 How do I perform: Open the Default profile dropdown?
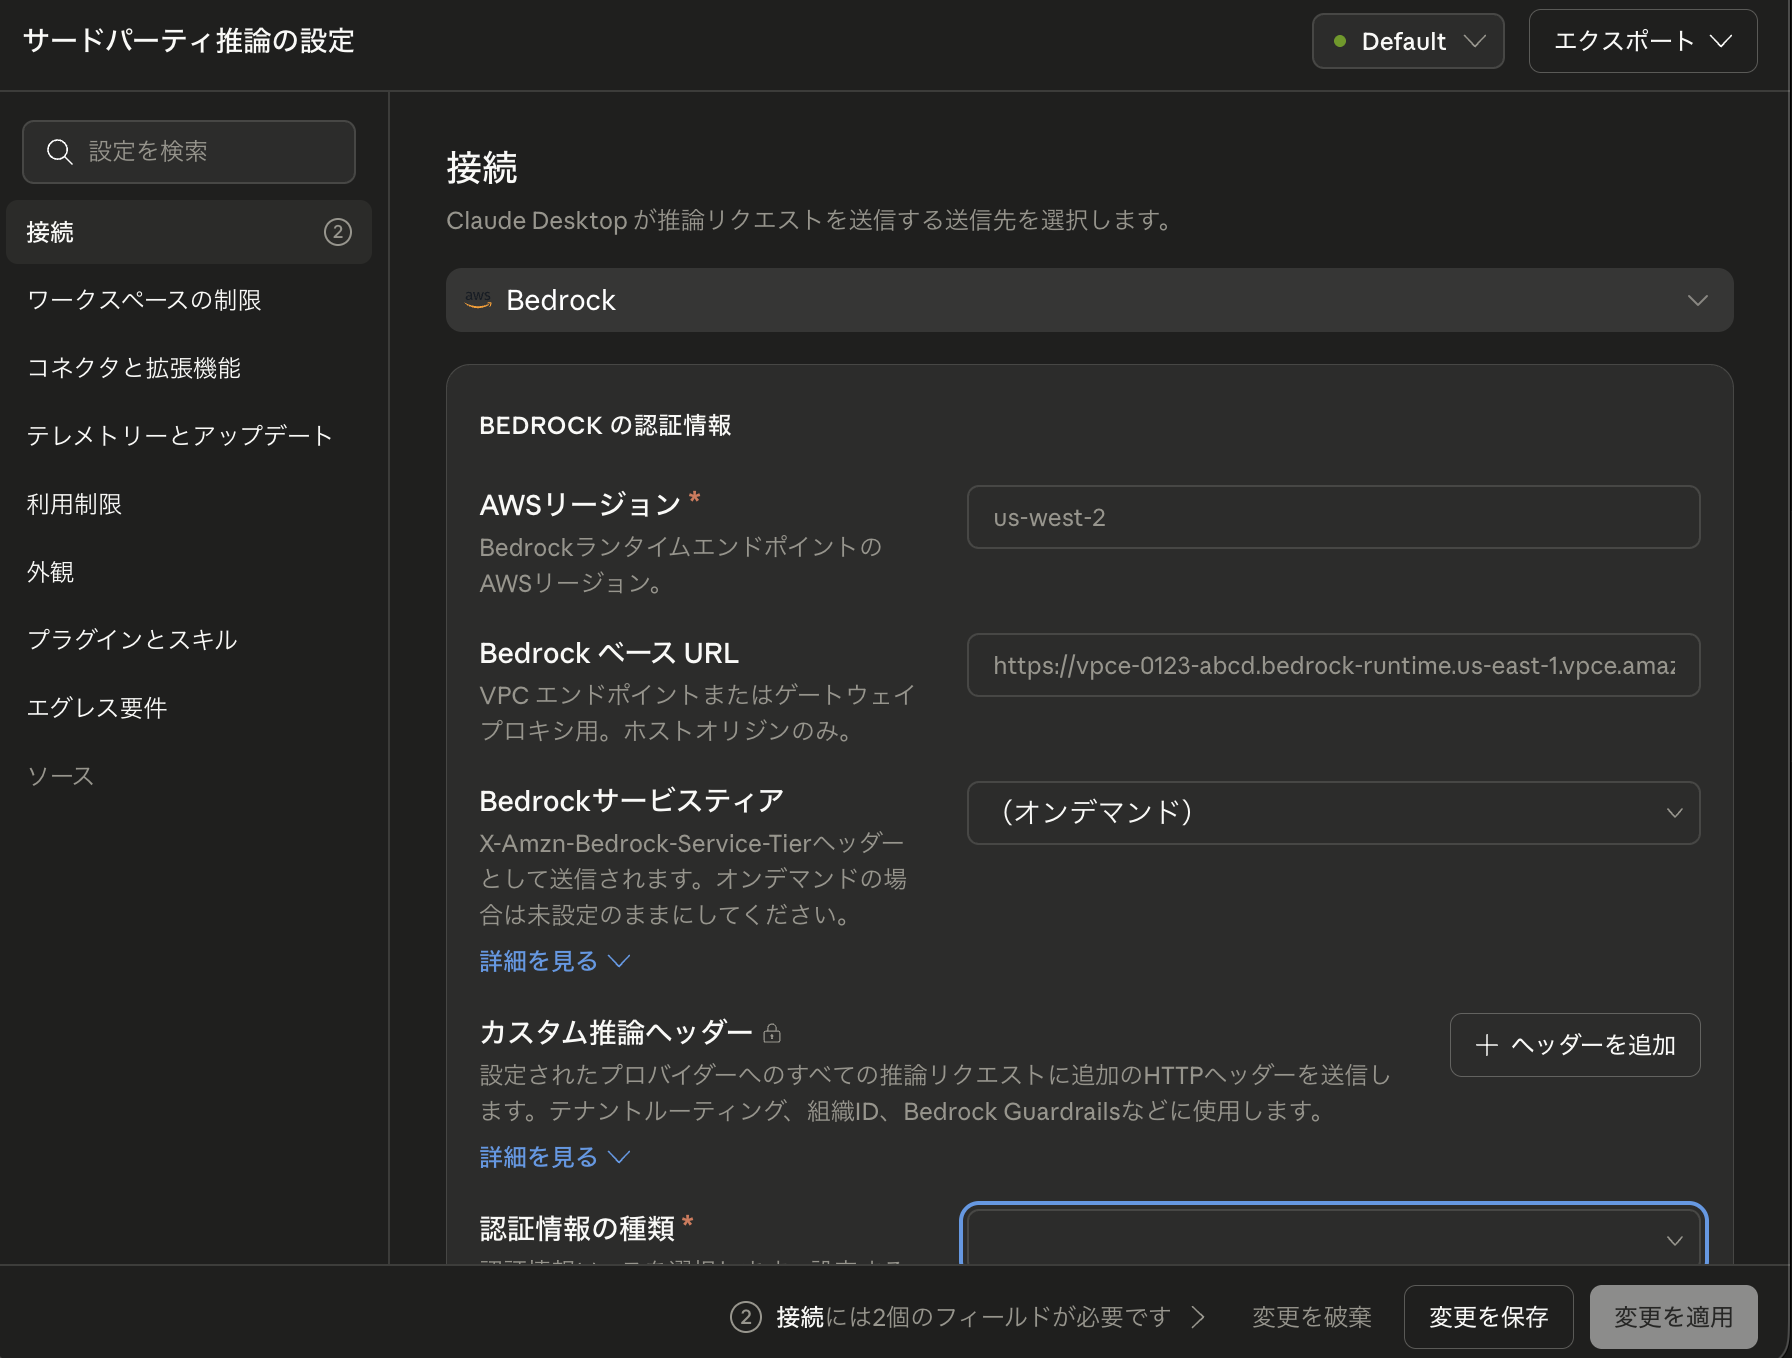click(x=1408, y=41)
